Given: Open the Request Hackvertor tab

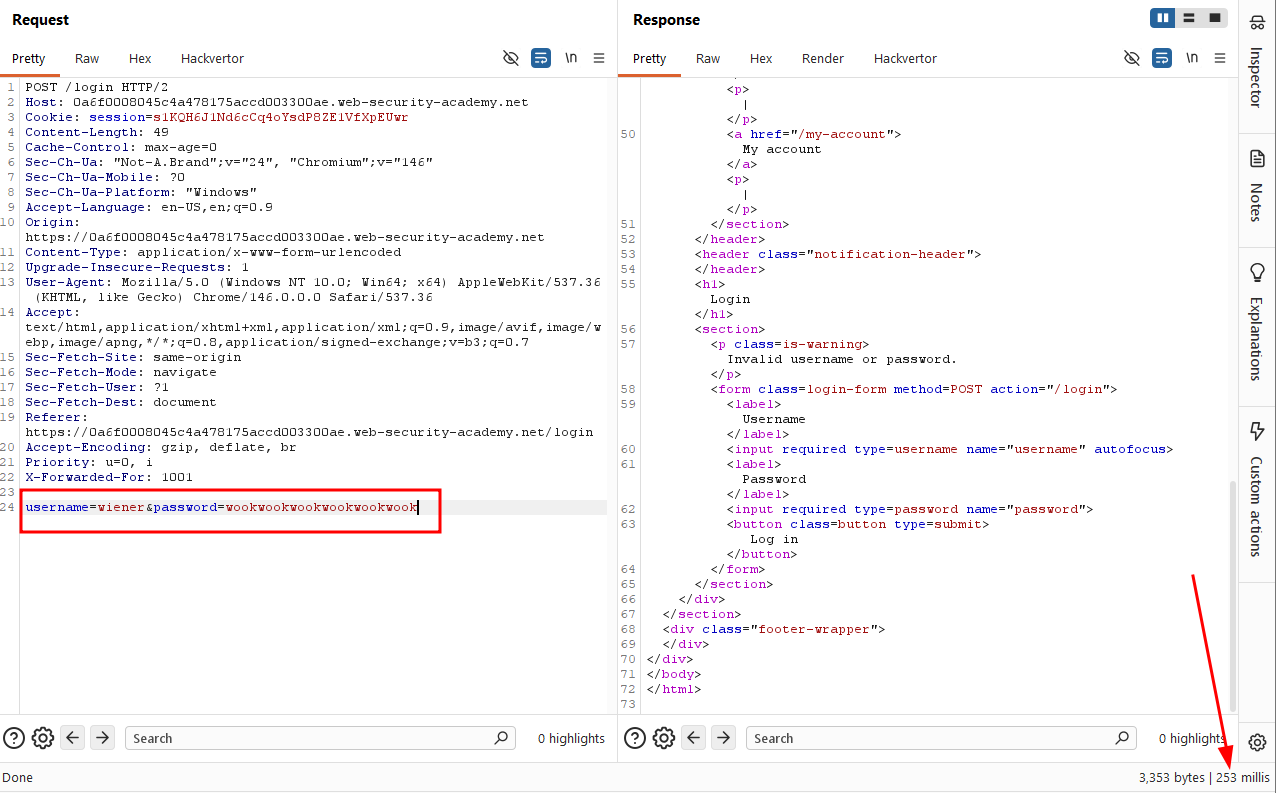Looking at the screenshot, I should click(212, 59).
